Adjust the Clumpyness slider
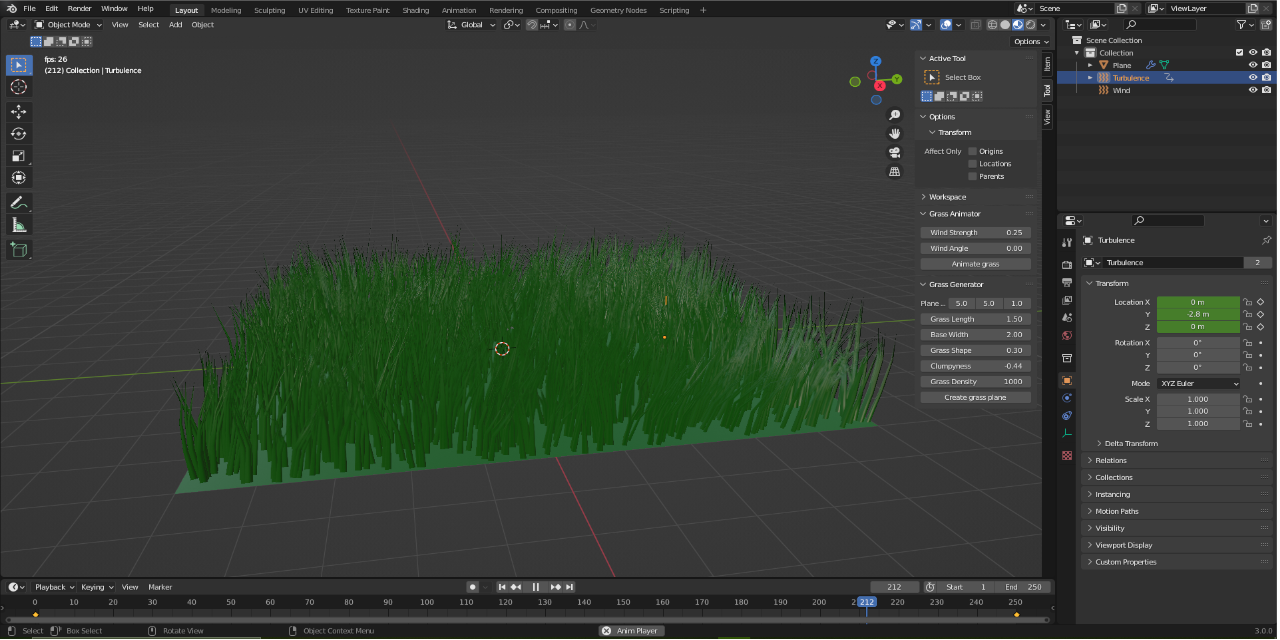This screenshot has height=640, width=1280. click(976, 366)
